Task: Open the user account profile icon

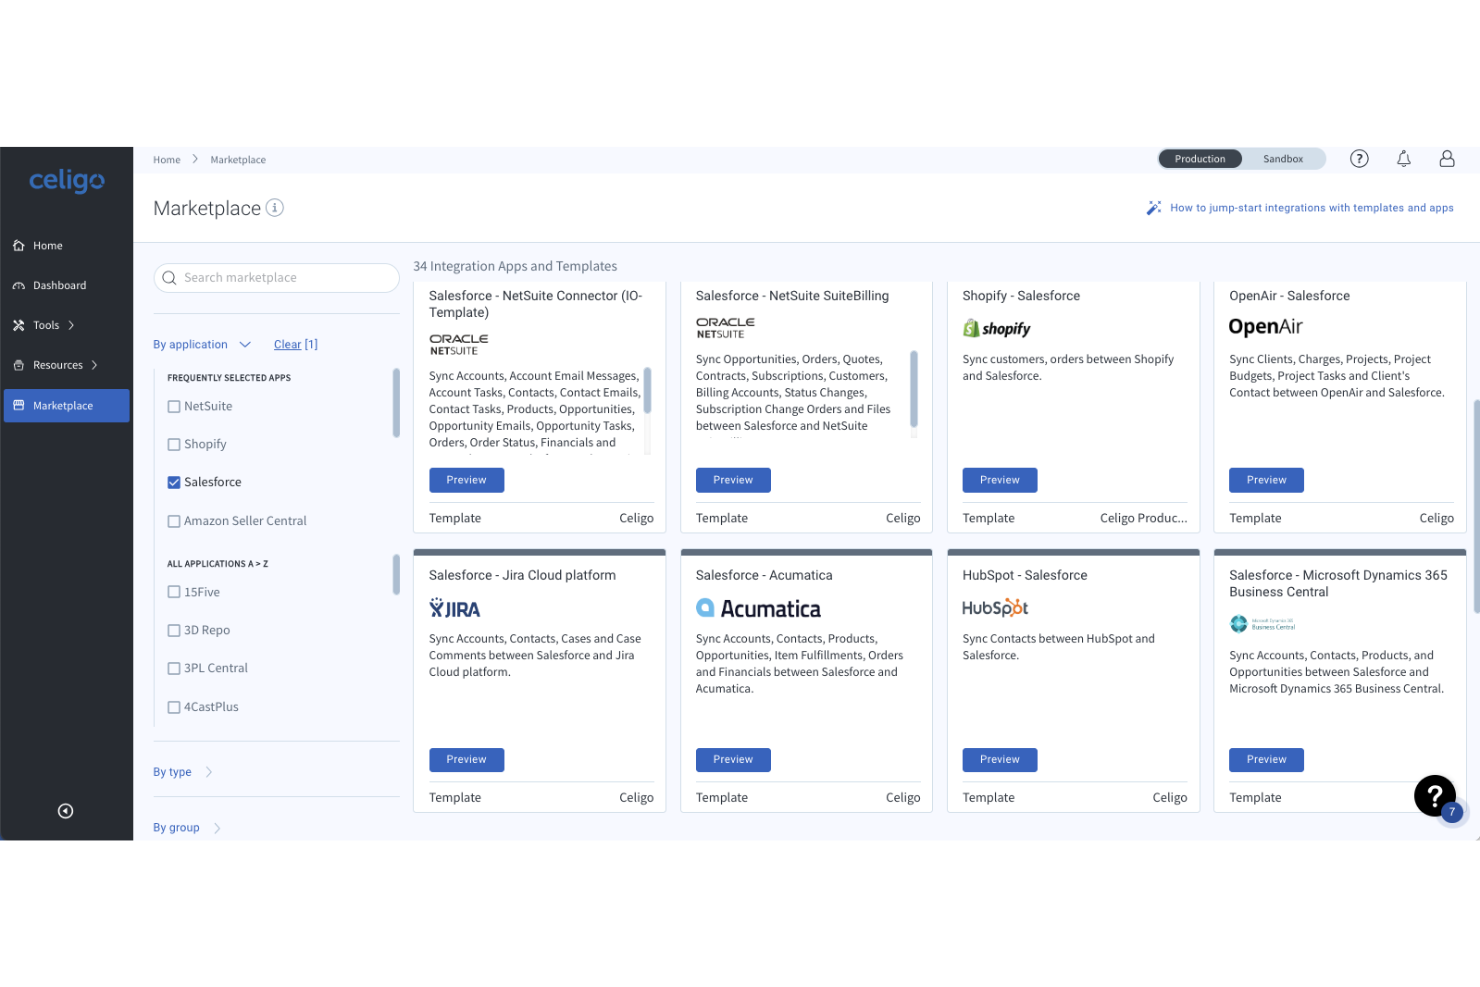Action: [x=1447, y=158]
